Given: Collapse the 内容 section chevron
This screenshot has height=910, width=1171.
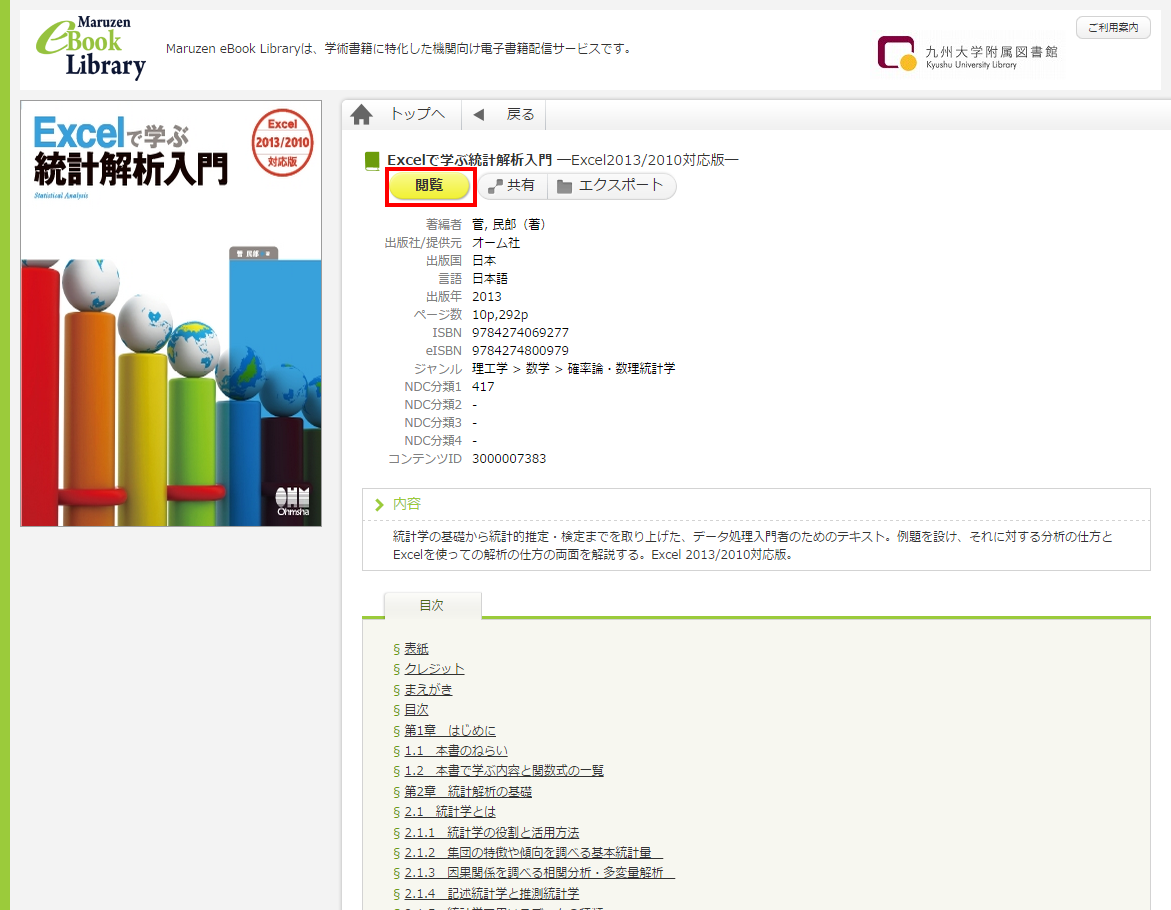Looking at the screenshot, I should [379, 505].
